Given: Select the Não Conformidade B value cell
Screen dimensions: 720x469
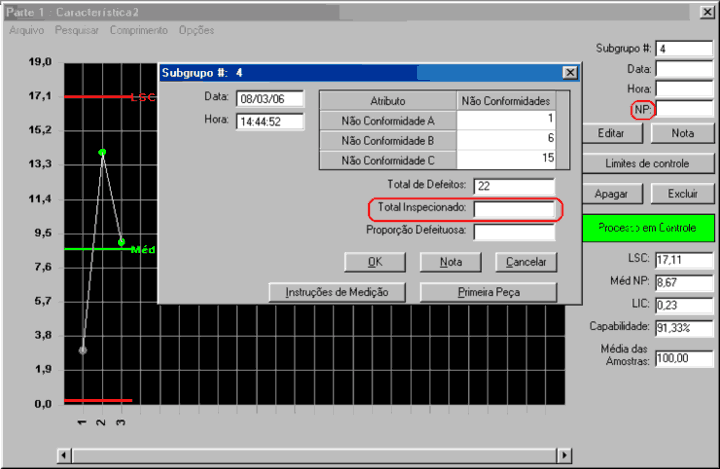Looking at the screenshot, I should (x=506, y=140).
